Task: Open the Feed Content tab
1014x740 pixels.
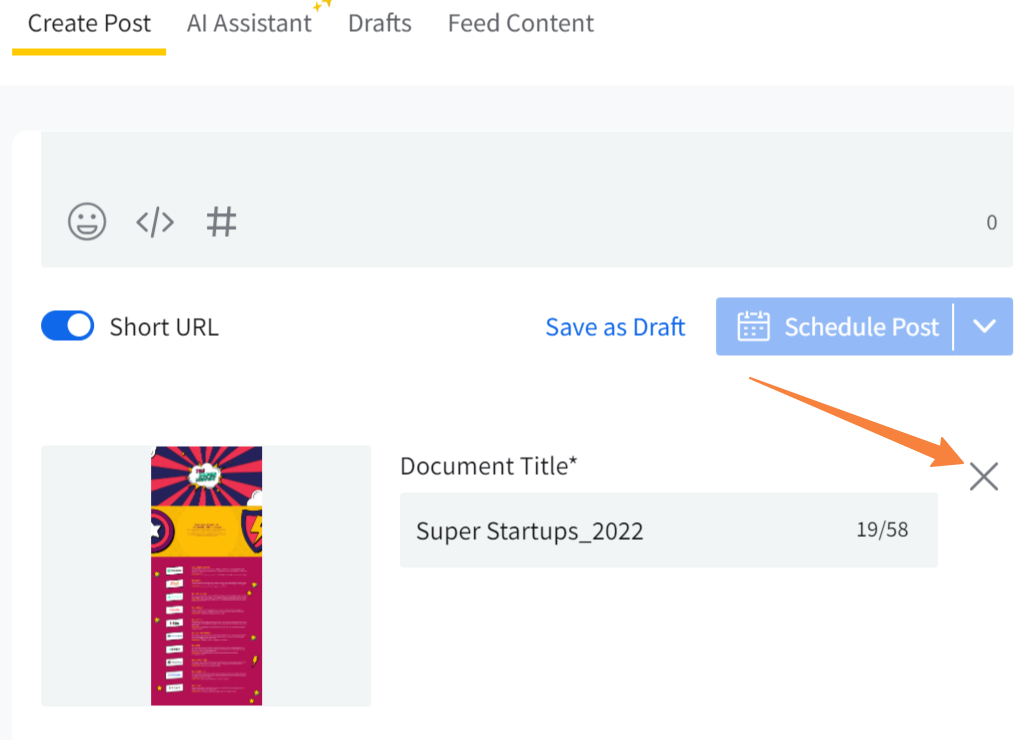Action: click(x=520, y=23)
